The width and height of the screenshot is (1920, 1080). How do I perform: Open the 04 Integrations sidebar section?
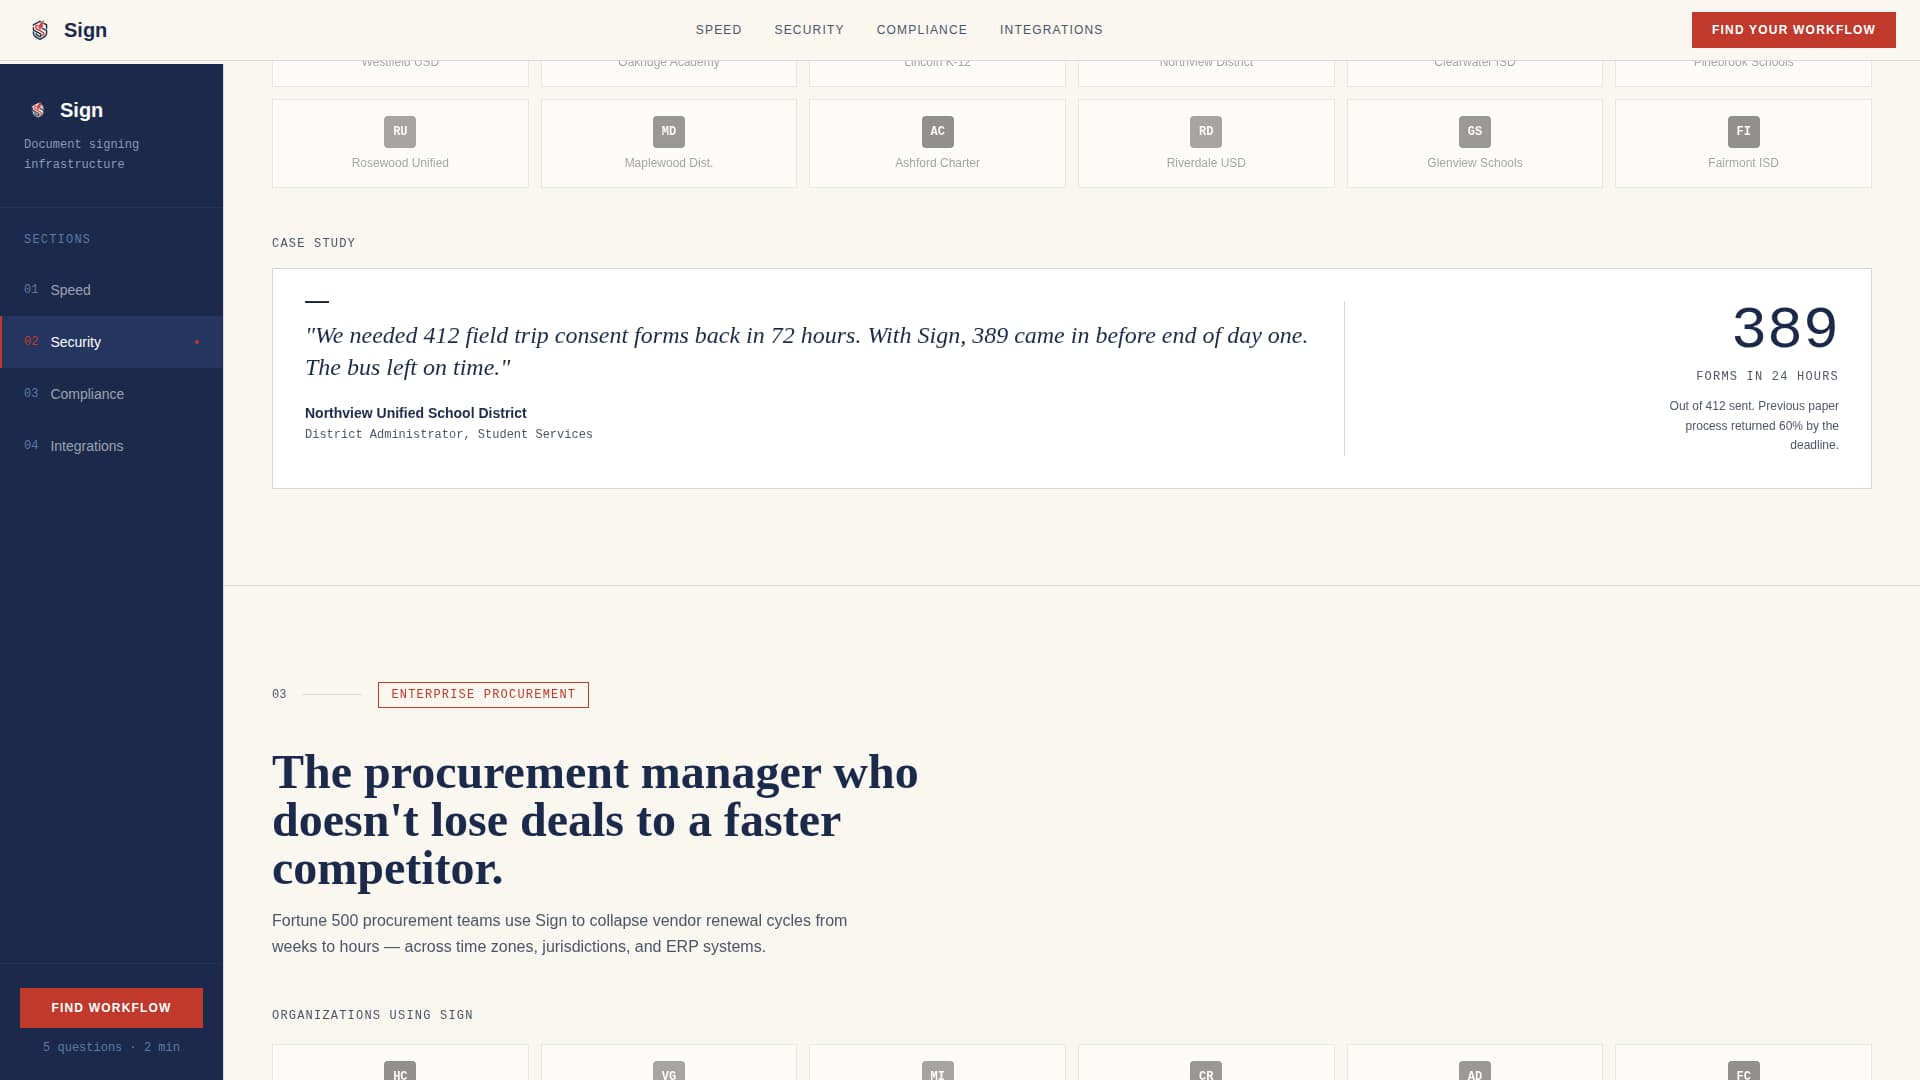coord(87,446)
